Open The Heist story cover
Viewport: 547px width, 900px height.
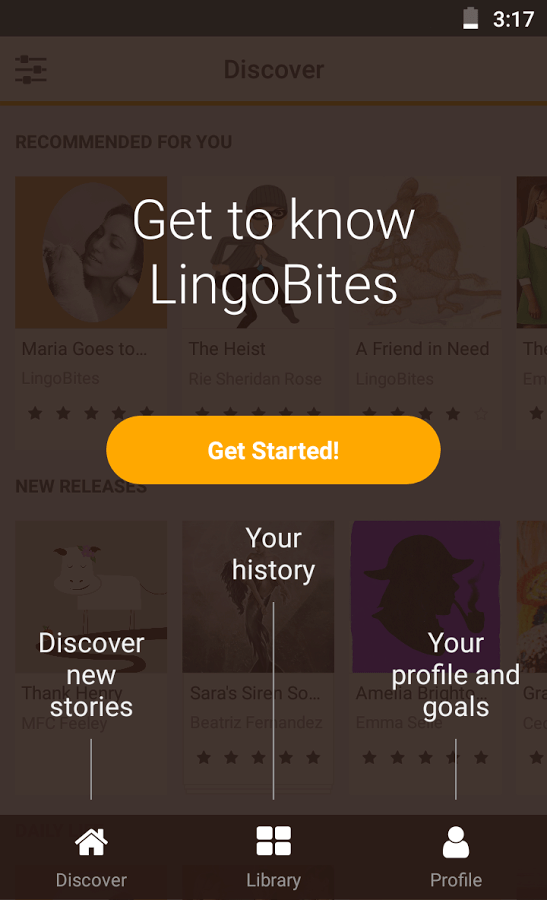point(258,253)
